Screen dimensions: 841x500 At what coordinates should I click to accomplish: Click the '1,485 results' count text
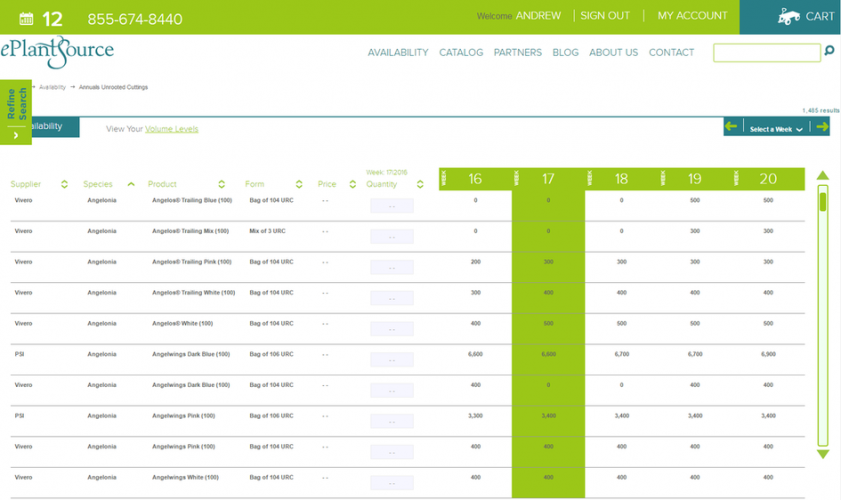point(821,110)
